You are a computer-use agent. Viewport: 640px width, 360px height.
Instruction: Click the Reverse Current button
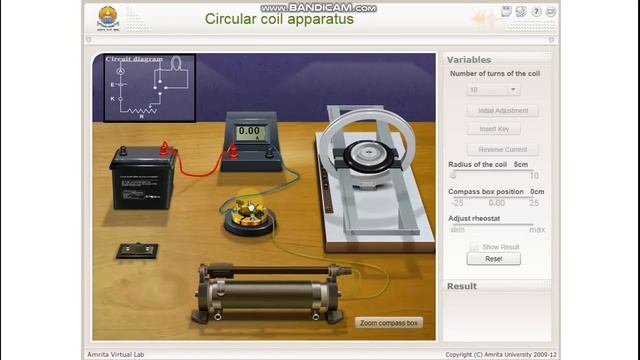(502, 149)
